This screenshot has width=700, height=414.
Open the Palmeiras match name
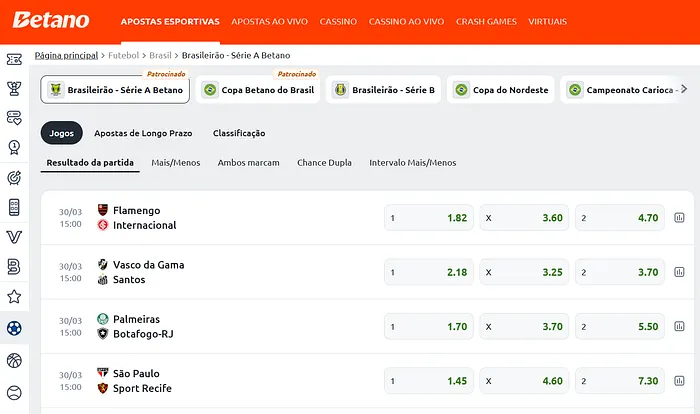point(136,319)
